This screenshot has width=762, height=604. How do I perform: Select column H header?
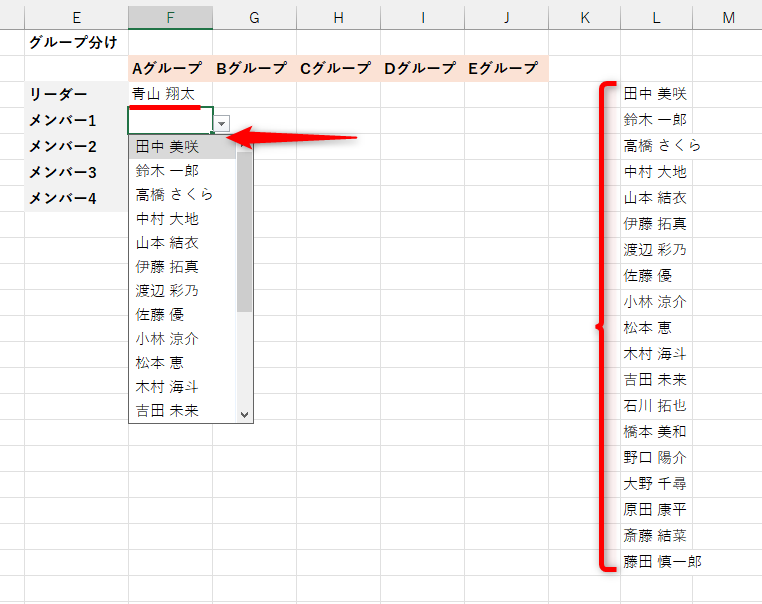338,17
